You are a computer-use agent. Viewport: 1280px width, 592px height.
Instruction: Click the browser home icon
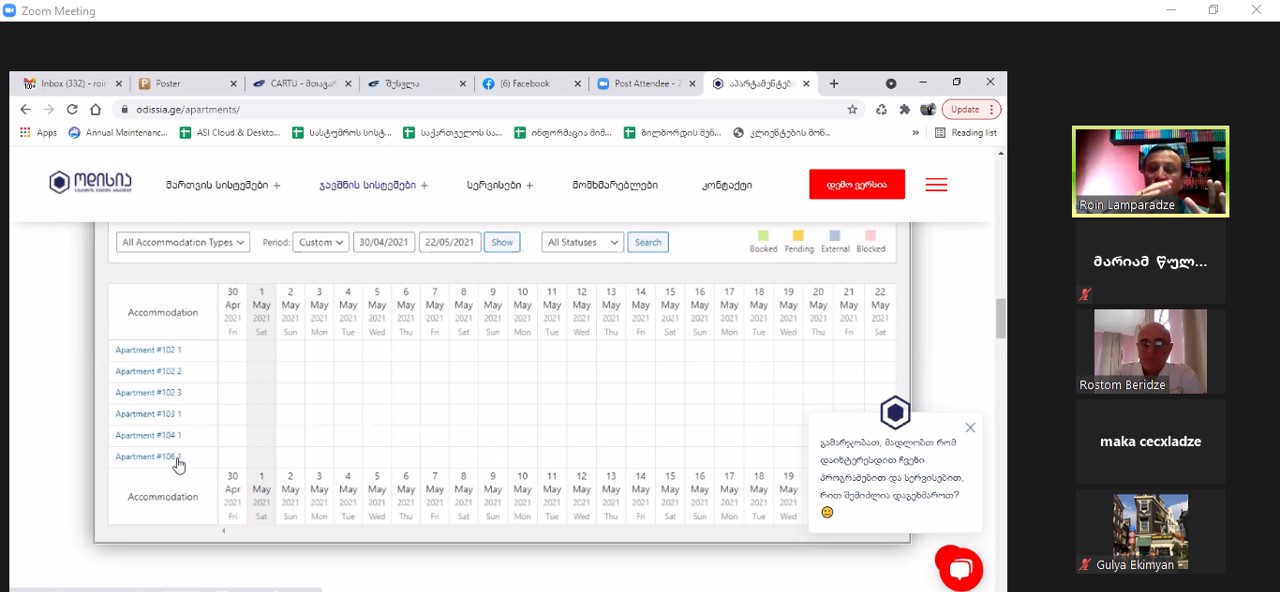(95, 109)
